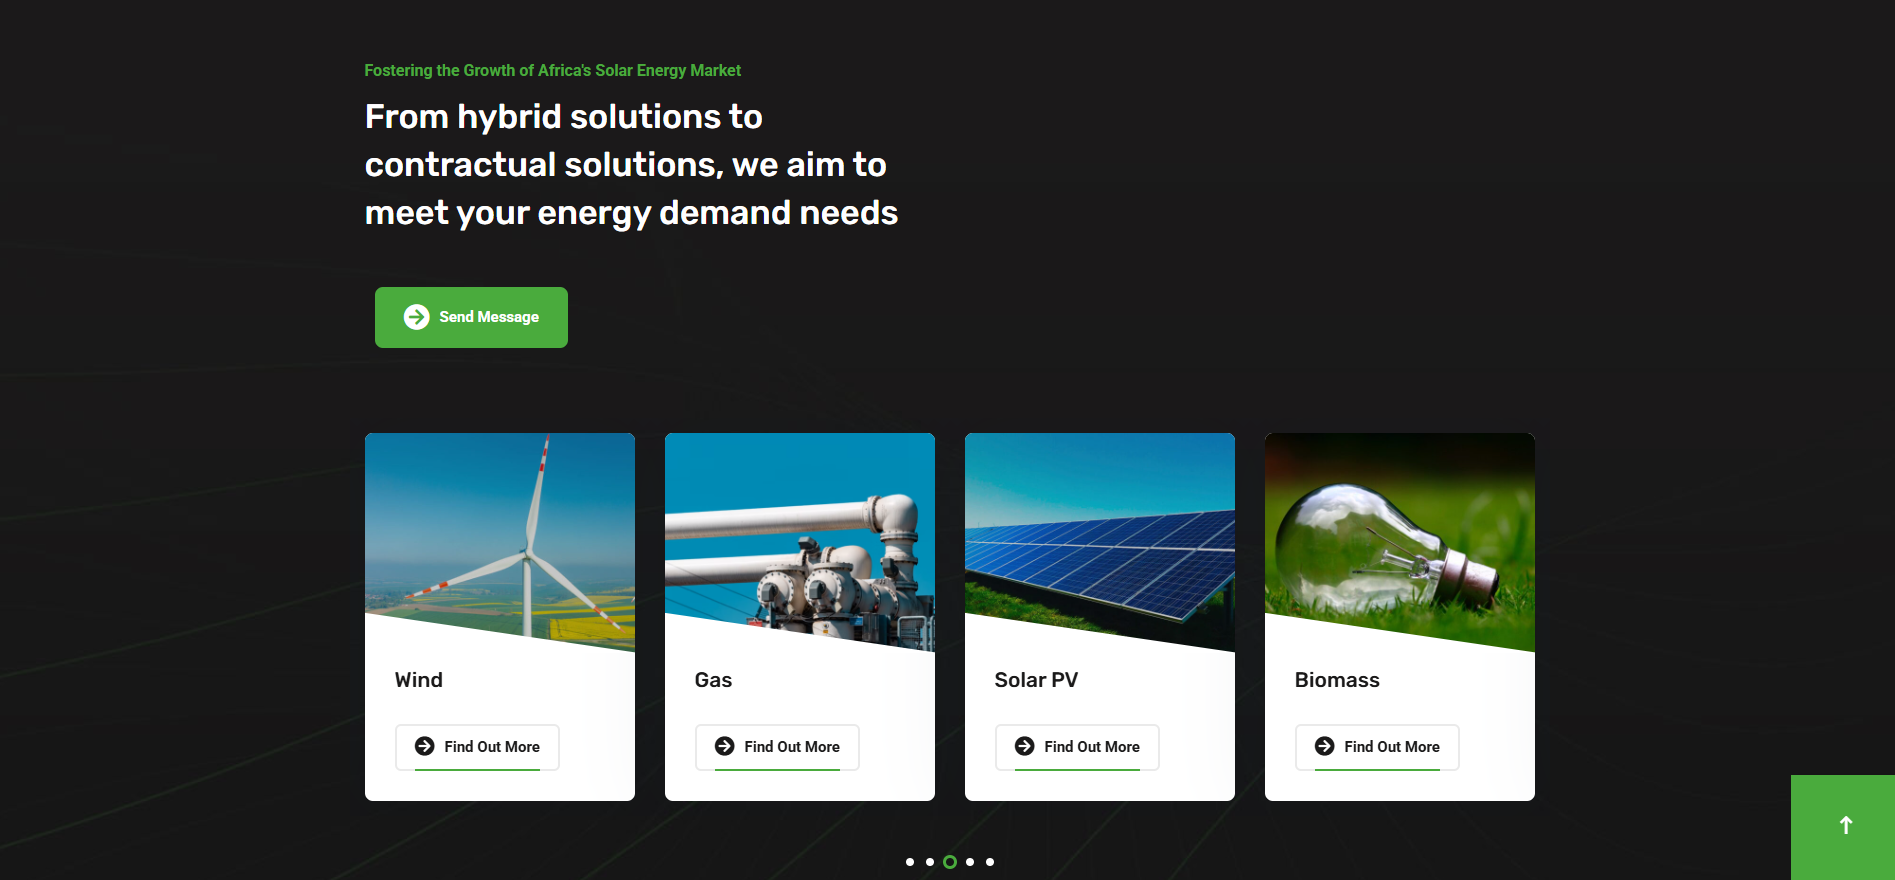Click the Solar PV card title
The height and width of the screenshot is (880, 1895).
[x=1036, y=680]
